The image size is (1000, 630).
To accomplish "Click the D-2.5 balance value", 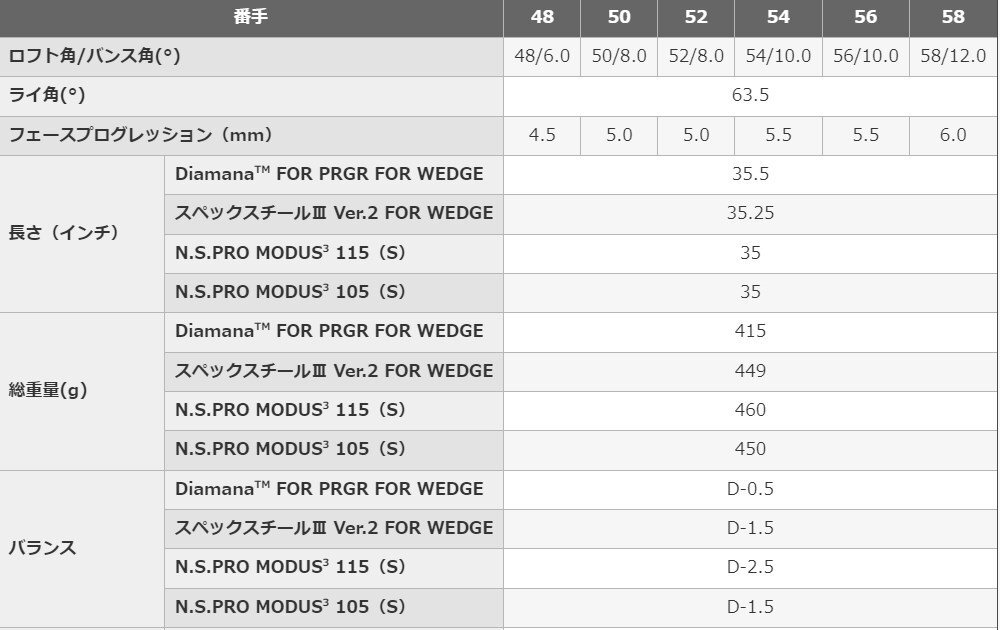I will click(750, 568).
